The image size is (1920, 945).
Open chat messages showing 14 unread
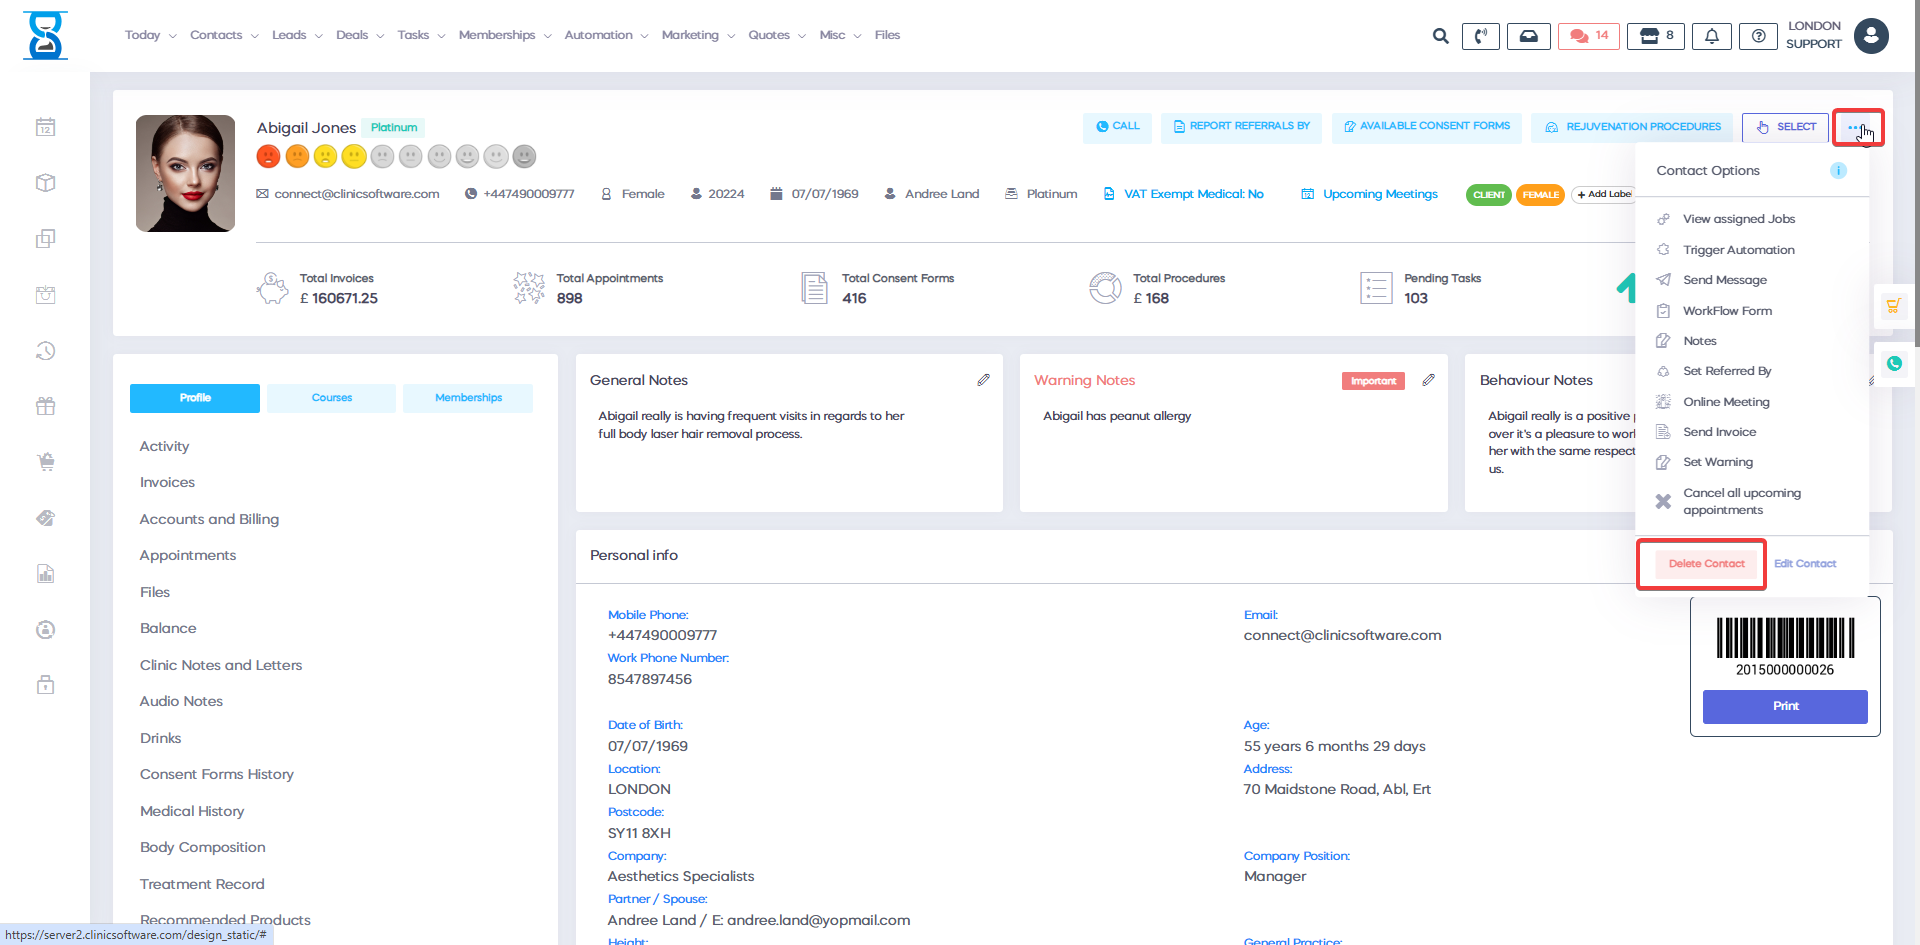pyautogui.click(x=1588, y=36)
